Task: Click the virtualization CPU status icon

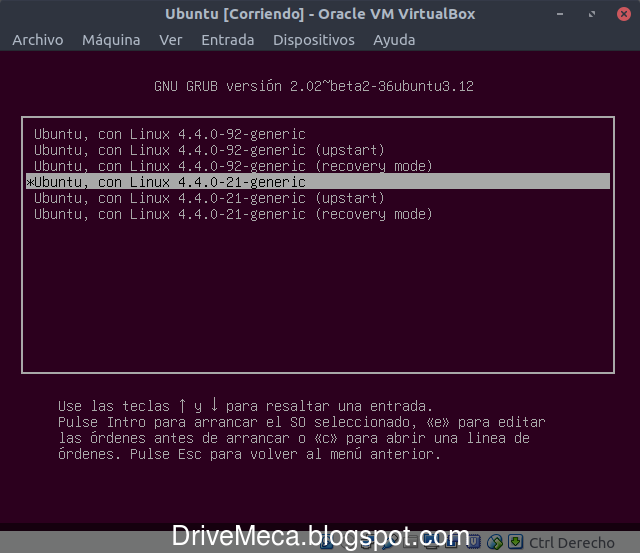Action: point(473,542)
